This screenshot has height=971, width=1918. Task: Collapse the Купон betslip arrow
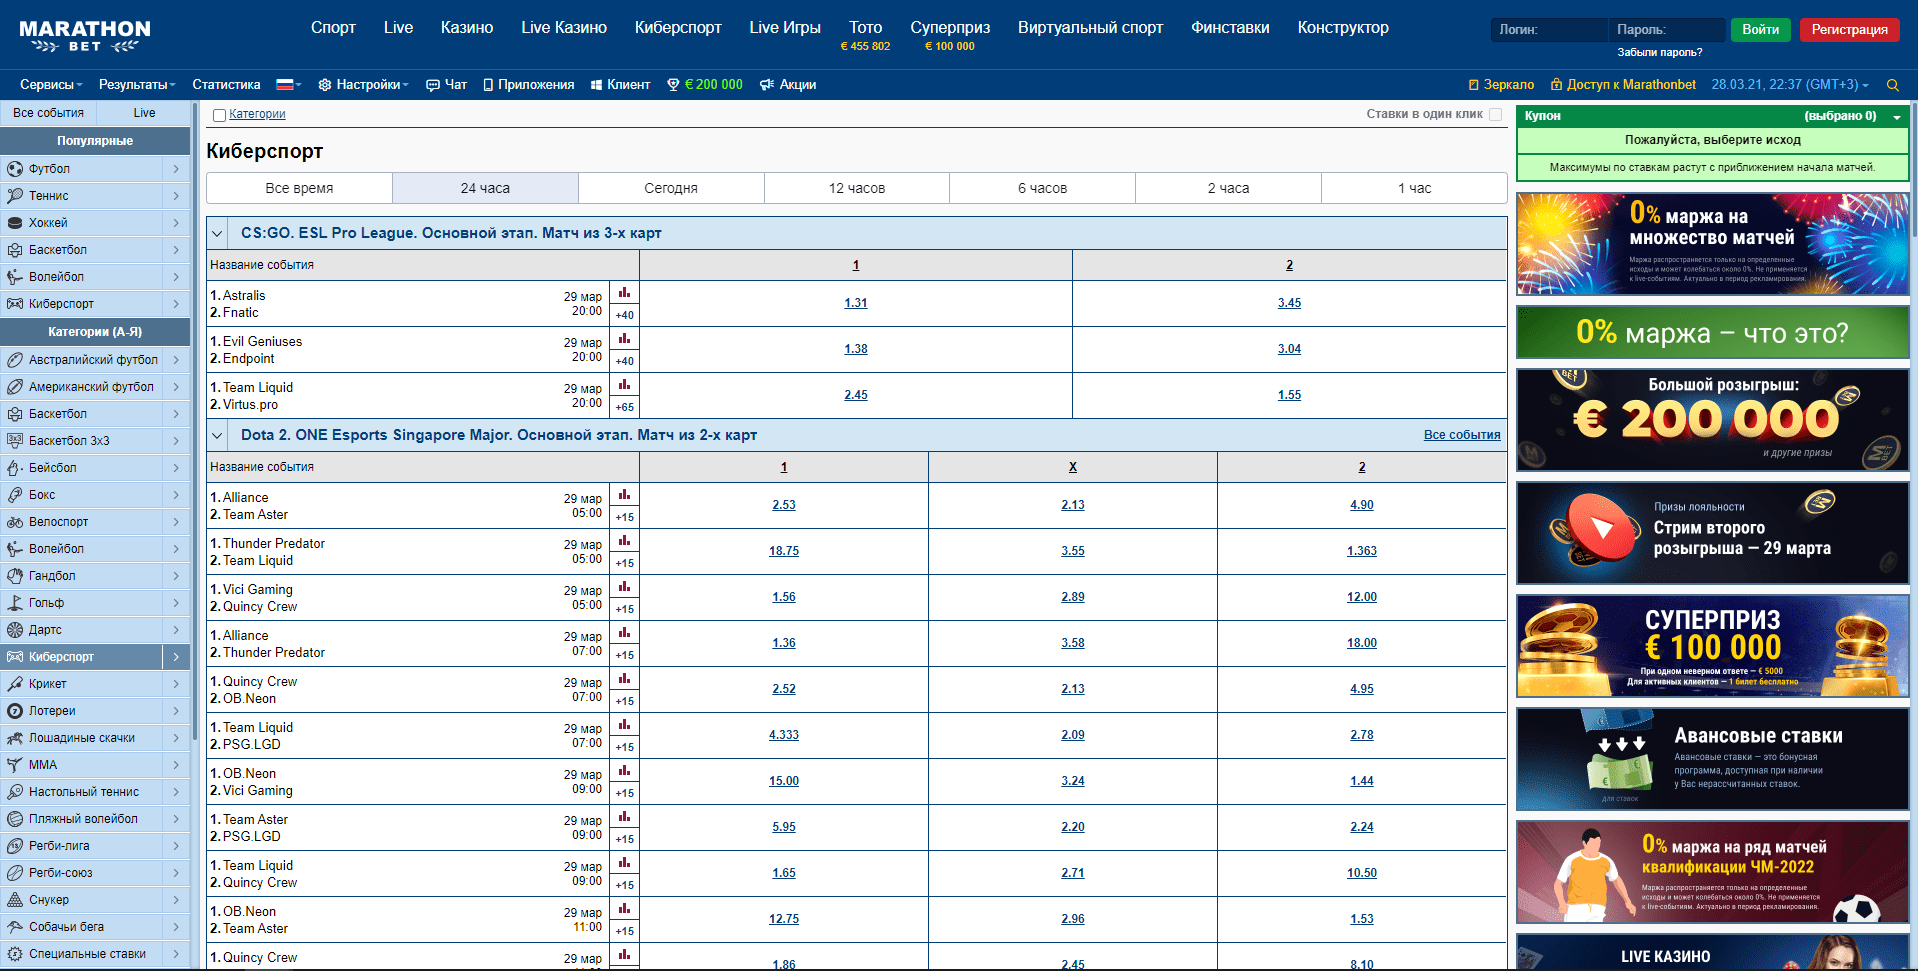(1896, 117)
